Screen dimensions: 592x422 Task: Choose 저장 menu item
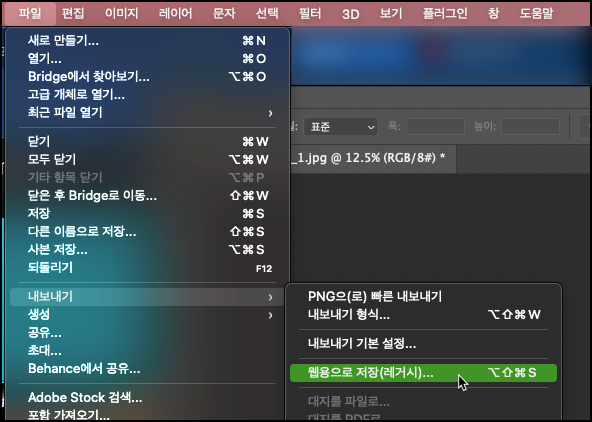(147, 213)
